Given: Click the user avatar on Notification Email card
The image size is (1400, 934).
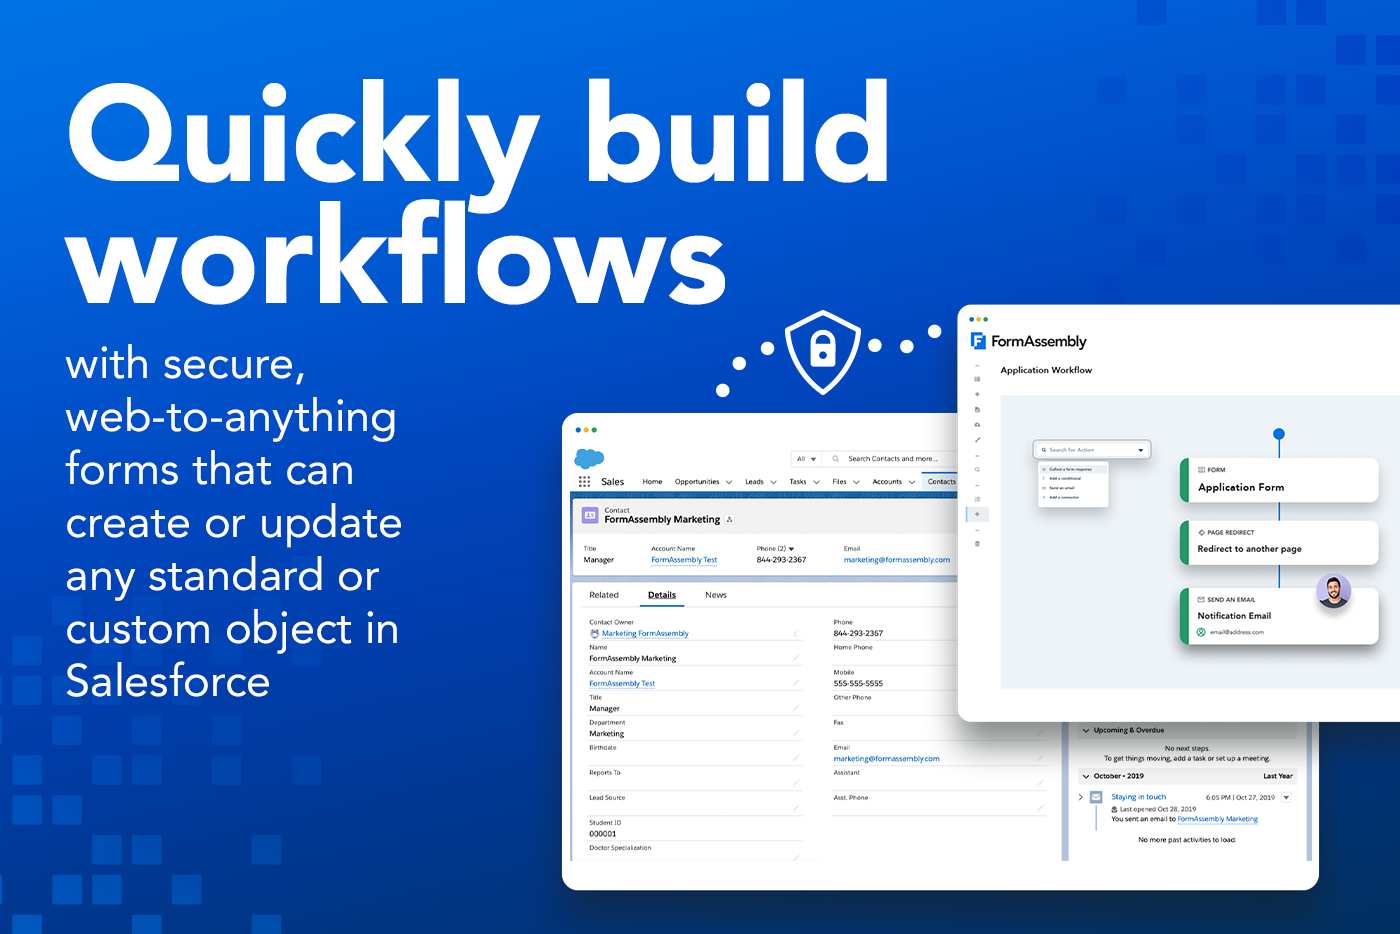Looking at the screenshot, I should point(1333,591).
